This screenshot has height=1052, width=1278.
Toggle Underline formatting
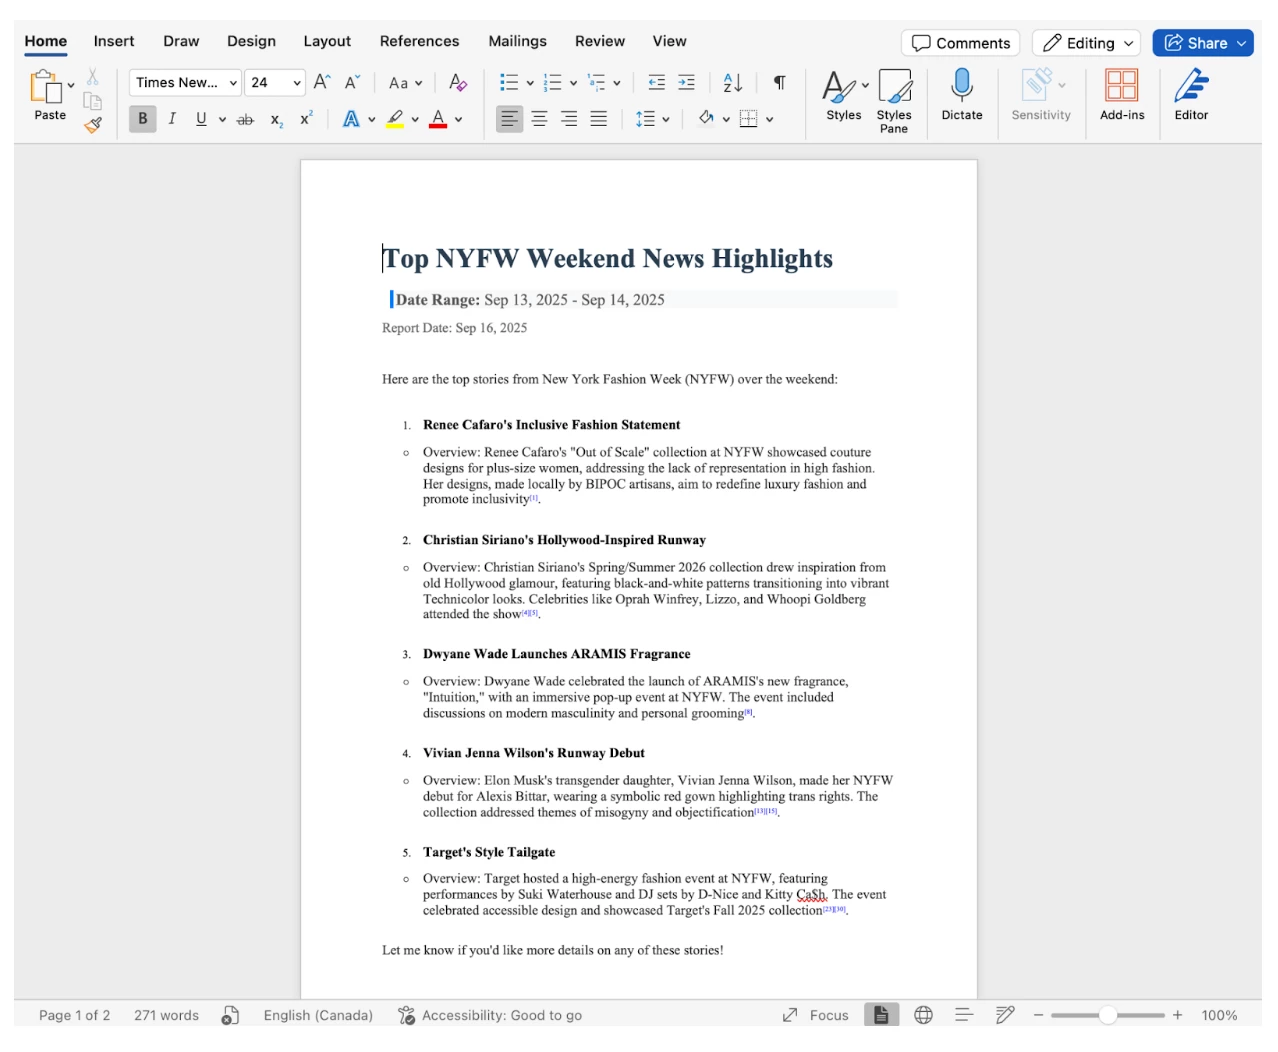click(201, 119)
